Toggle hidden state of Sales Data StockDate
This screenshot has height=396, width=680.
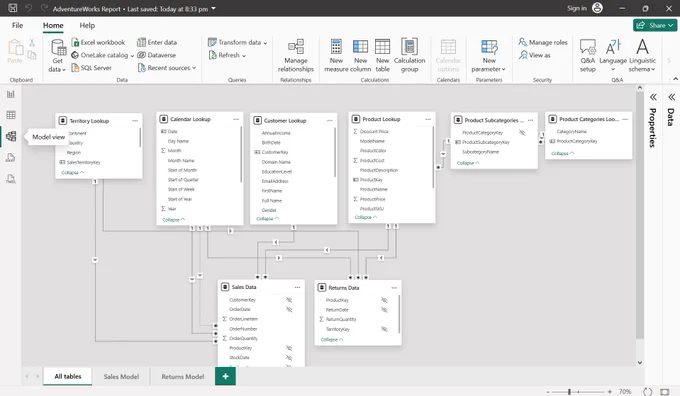[289, 357]
